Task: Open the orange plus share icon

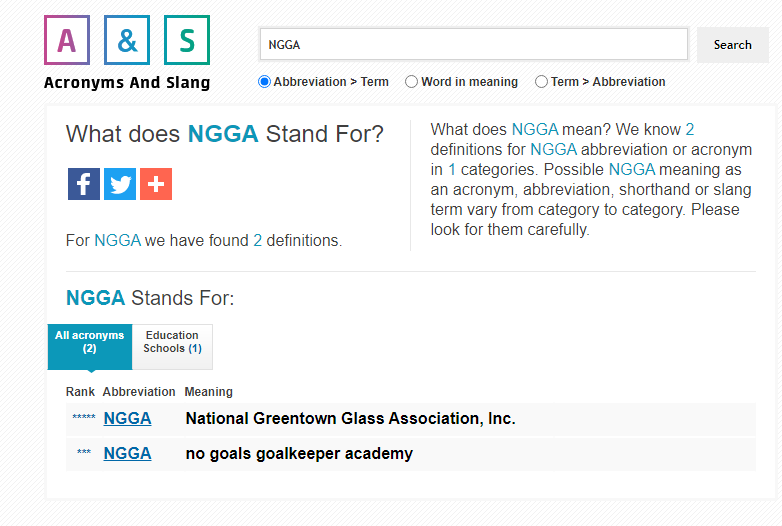Action: (x=156, y=184)
